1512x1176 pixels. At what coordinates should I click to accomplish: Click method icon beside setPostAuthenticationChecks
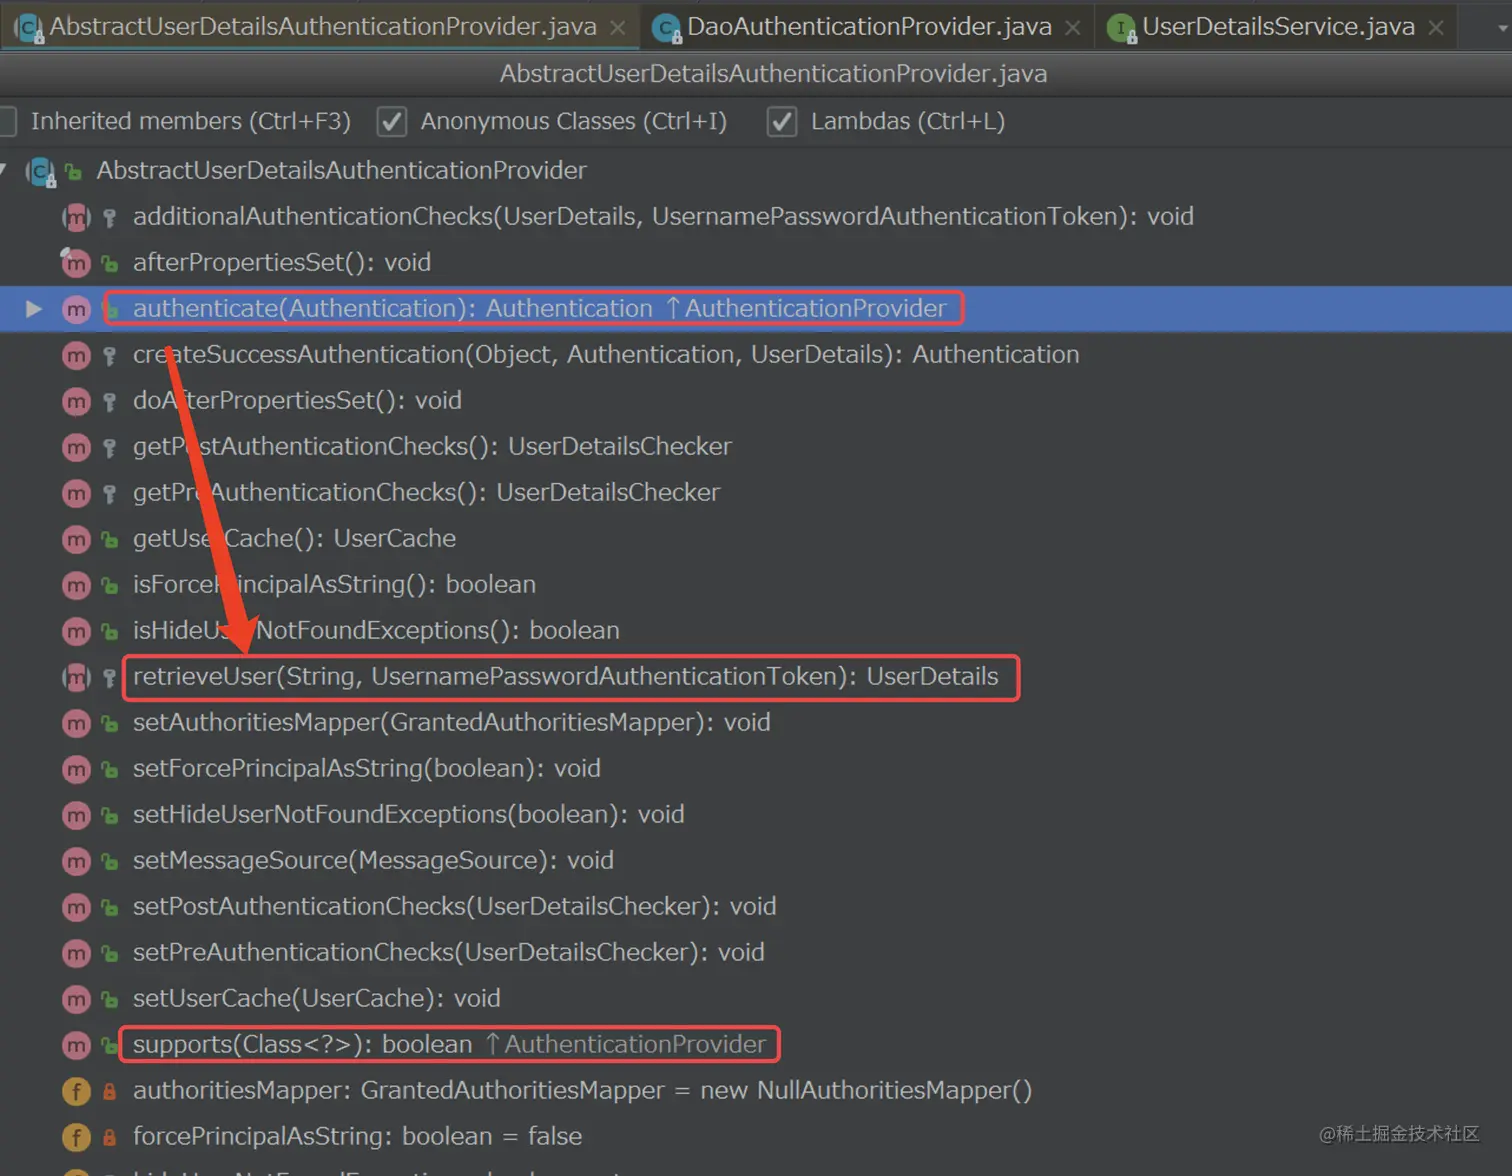(x=76, y=907)
